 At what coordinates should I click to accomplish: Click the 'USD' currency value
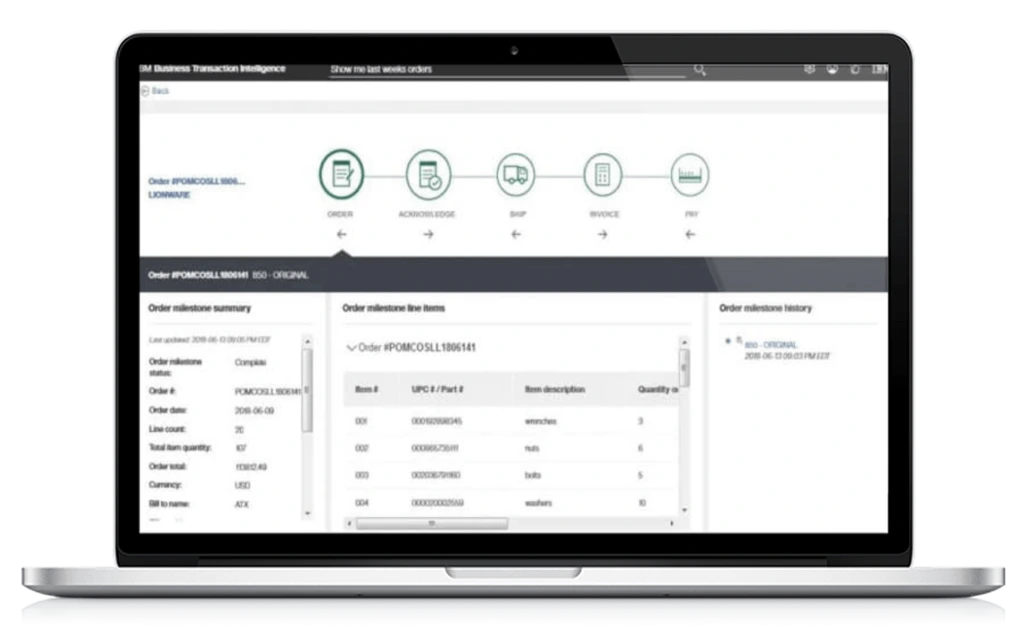click(242, 485)
